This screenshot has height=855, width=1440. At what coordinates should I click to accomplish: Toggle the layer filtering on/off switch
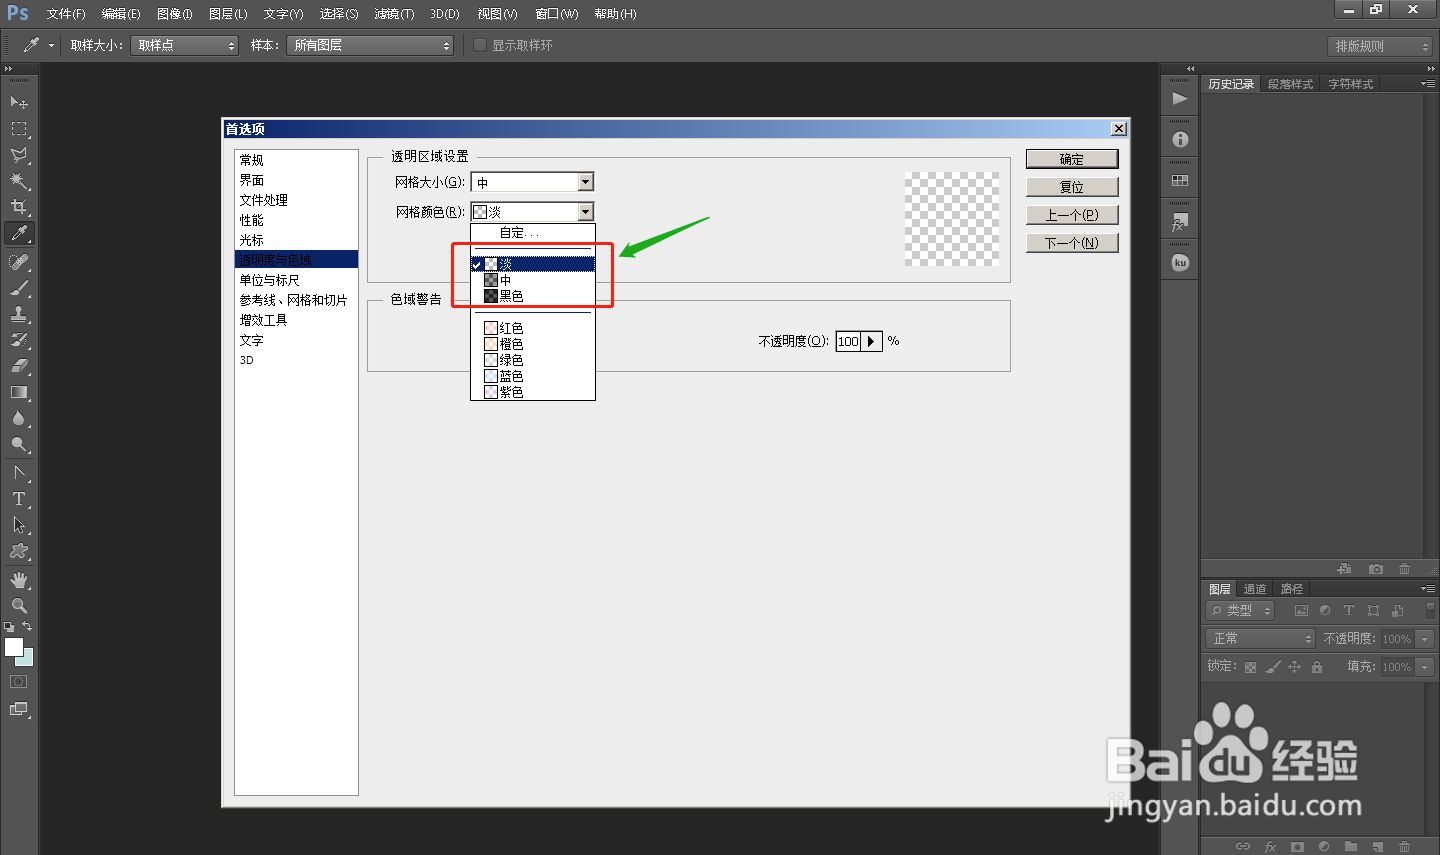pos(1430,610)
